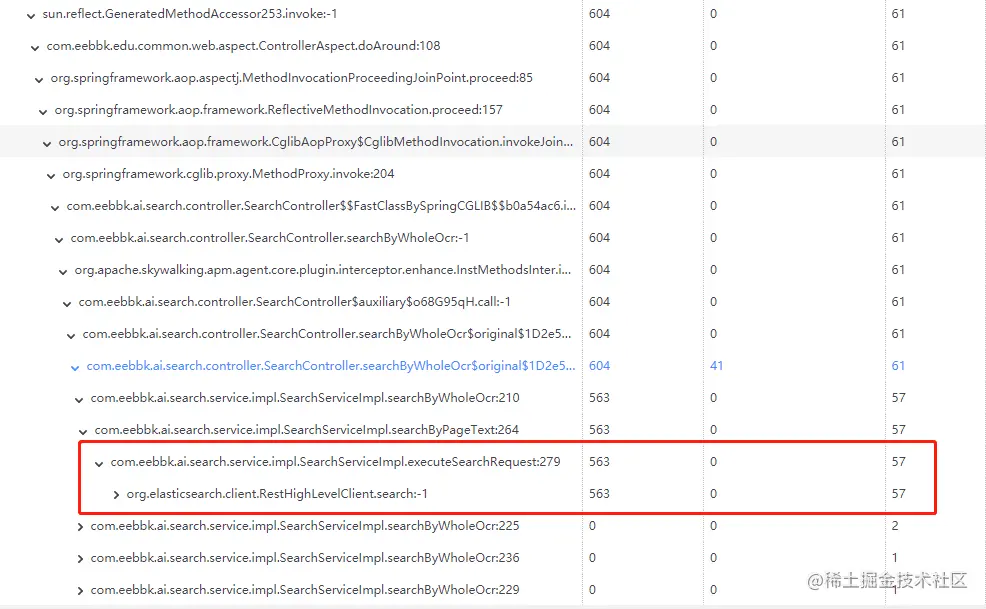Select the org.elasticsearch.client.RestHighLevelClient.search:-1 row text
This screenshot has height=609, width=986.
pos(277,494)
